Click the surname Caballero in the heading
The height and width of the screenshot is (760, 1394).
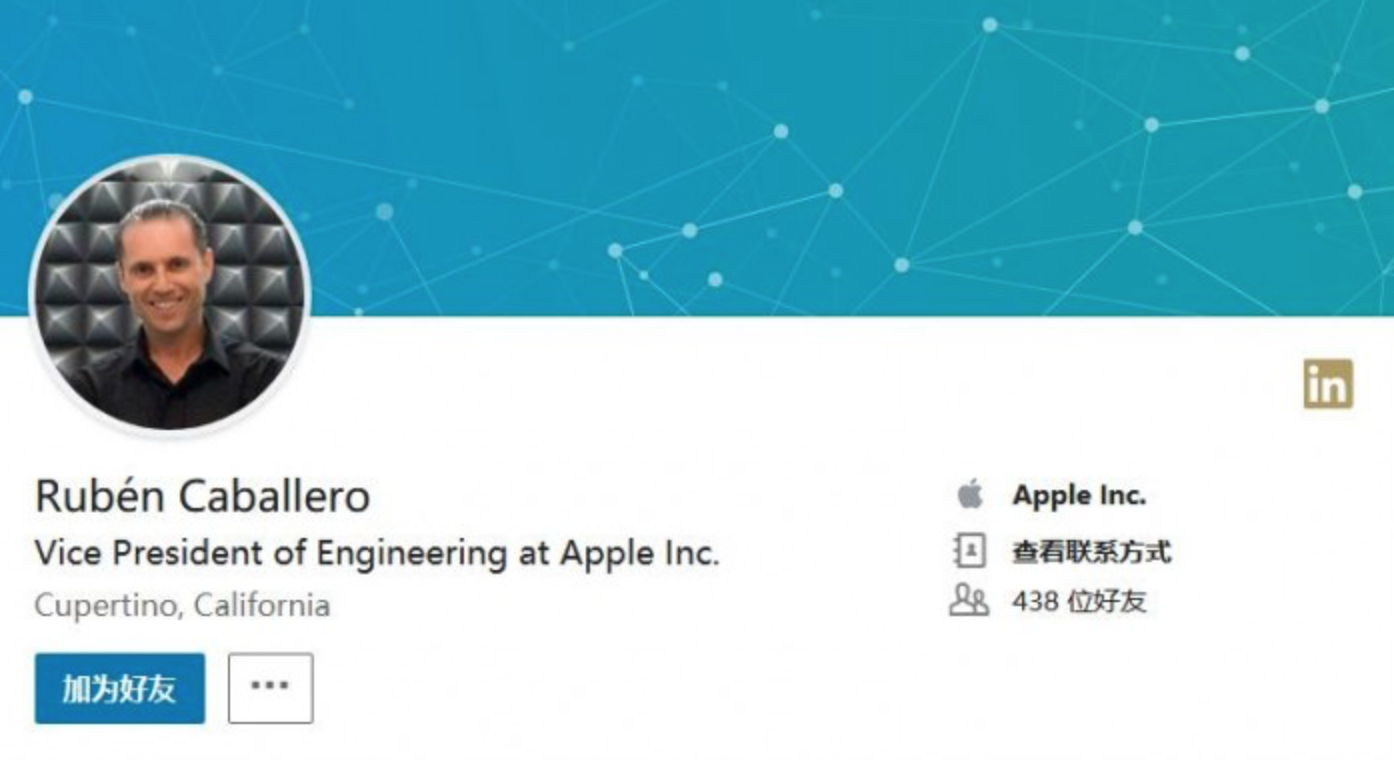[279, 496]
